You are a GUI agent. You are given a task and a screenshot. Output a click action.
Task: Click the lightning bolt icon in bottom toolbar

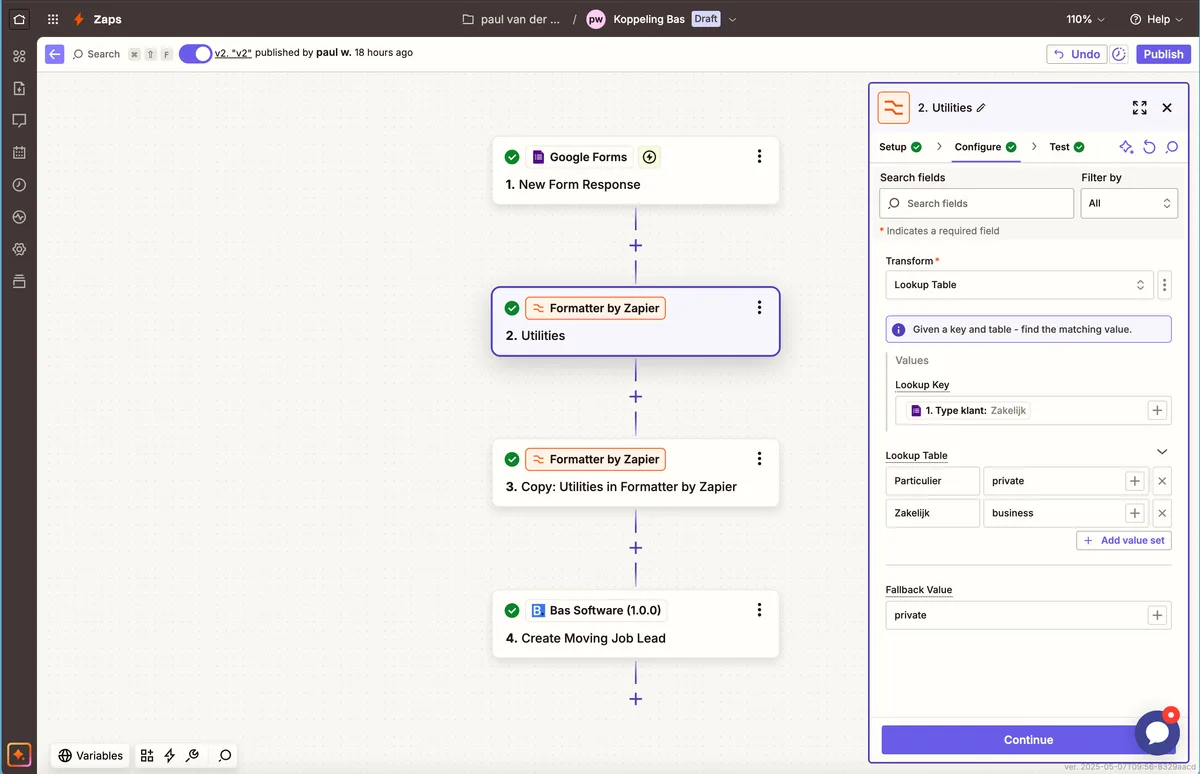tap(170, 756)
